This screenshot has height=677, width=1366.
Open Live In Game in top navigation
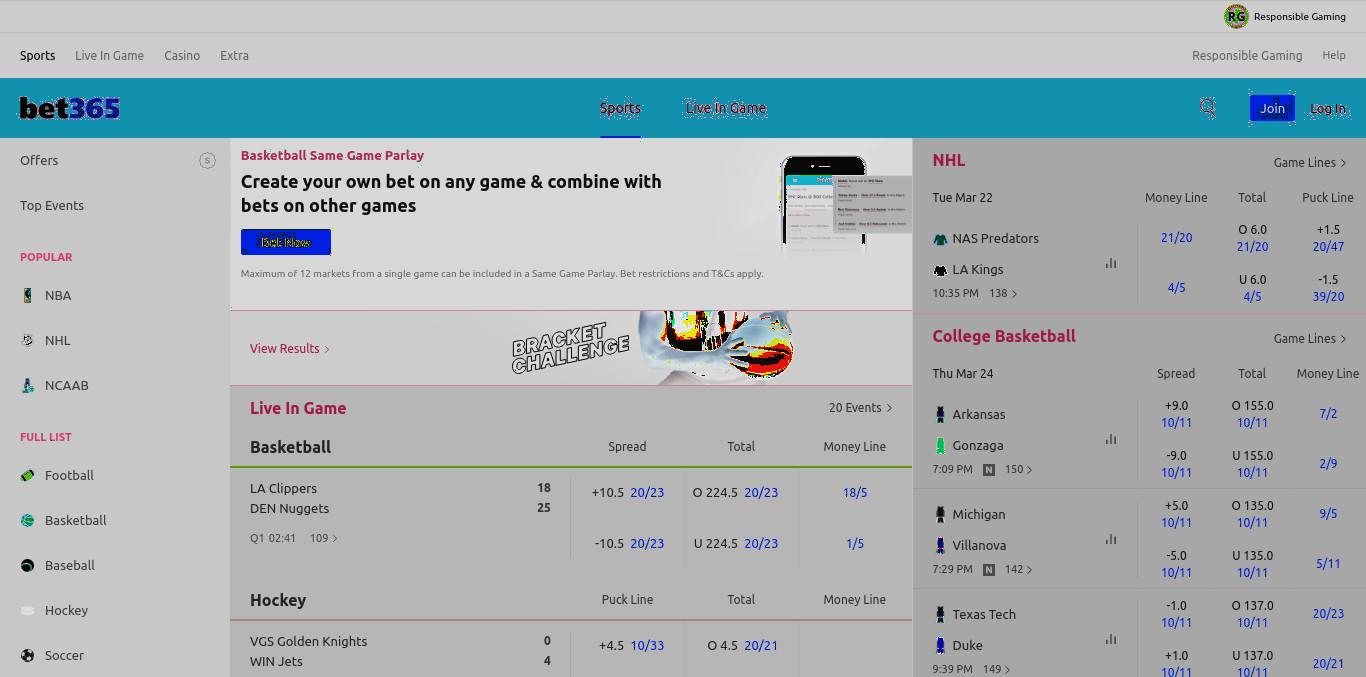109,55
